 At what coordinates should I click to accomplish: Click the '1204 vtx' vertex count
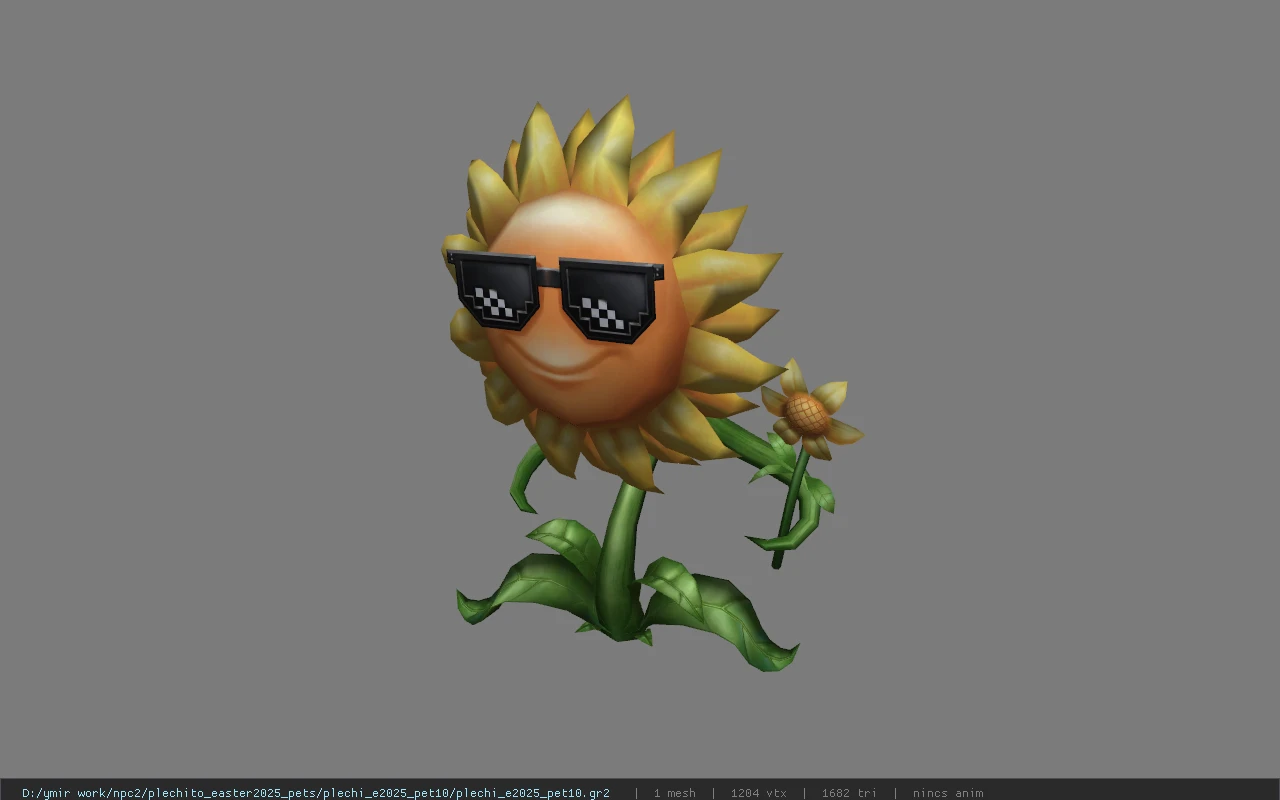pyautogui.click(x=759, y=793)
